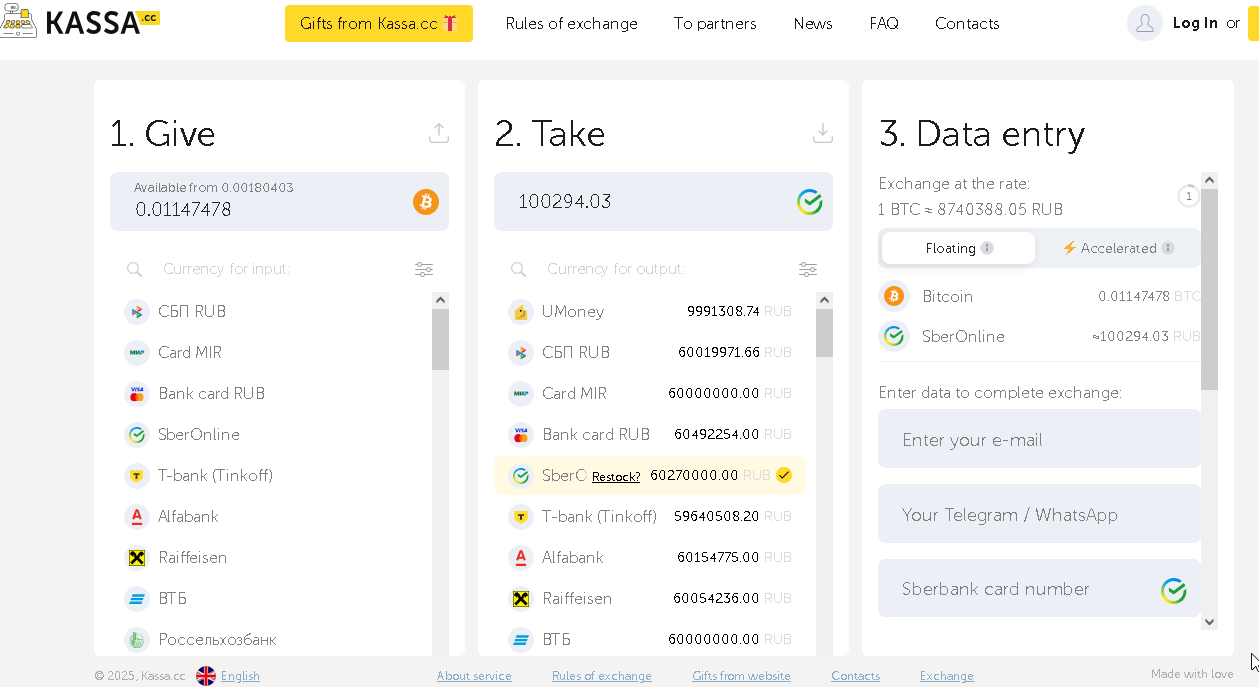The width and height of the screenshot is (1259, 687).
Task: Select Bank card RUB in Take list
Action: [650, 434]
